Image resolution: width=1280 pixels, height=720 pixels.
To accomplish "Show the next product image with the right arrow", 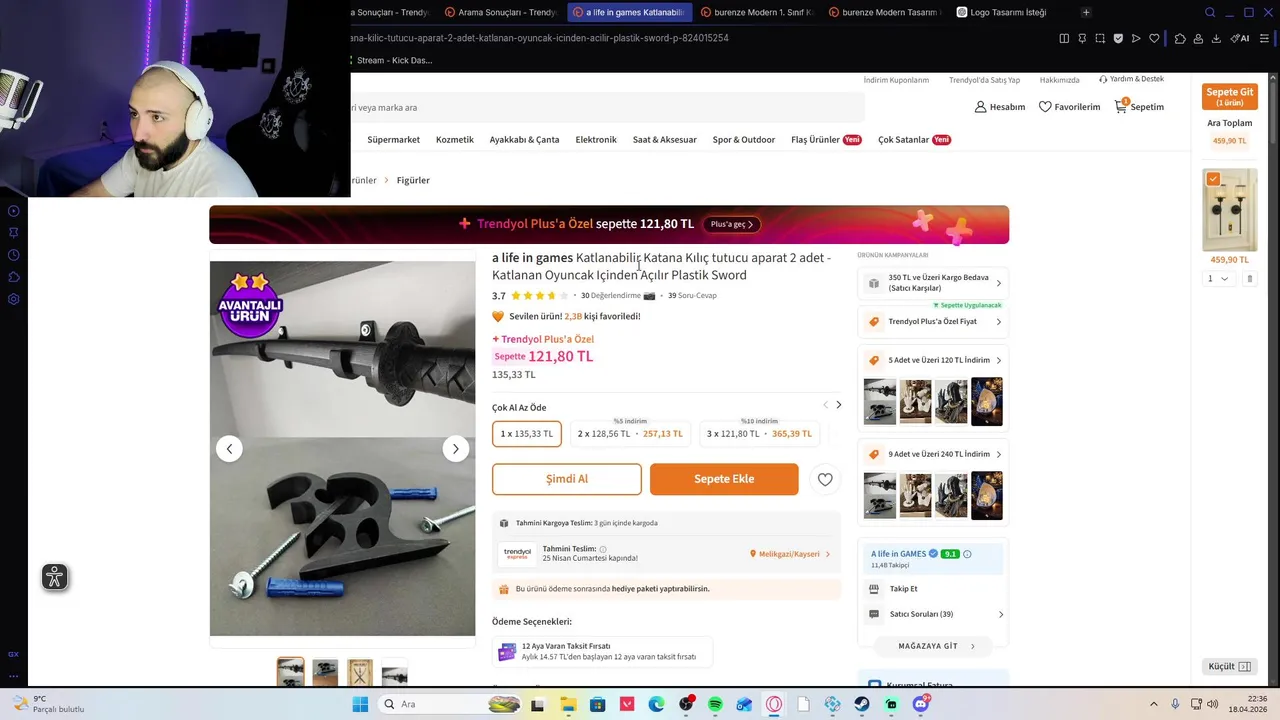I will 456,449.
